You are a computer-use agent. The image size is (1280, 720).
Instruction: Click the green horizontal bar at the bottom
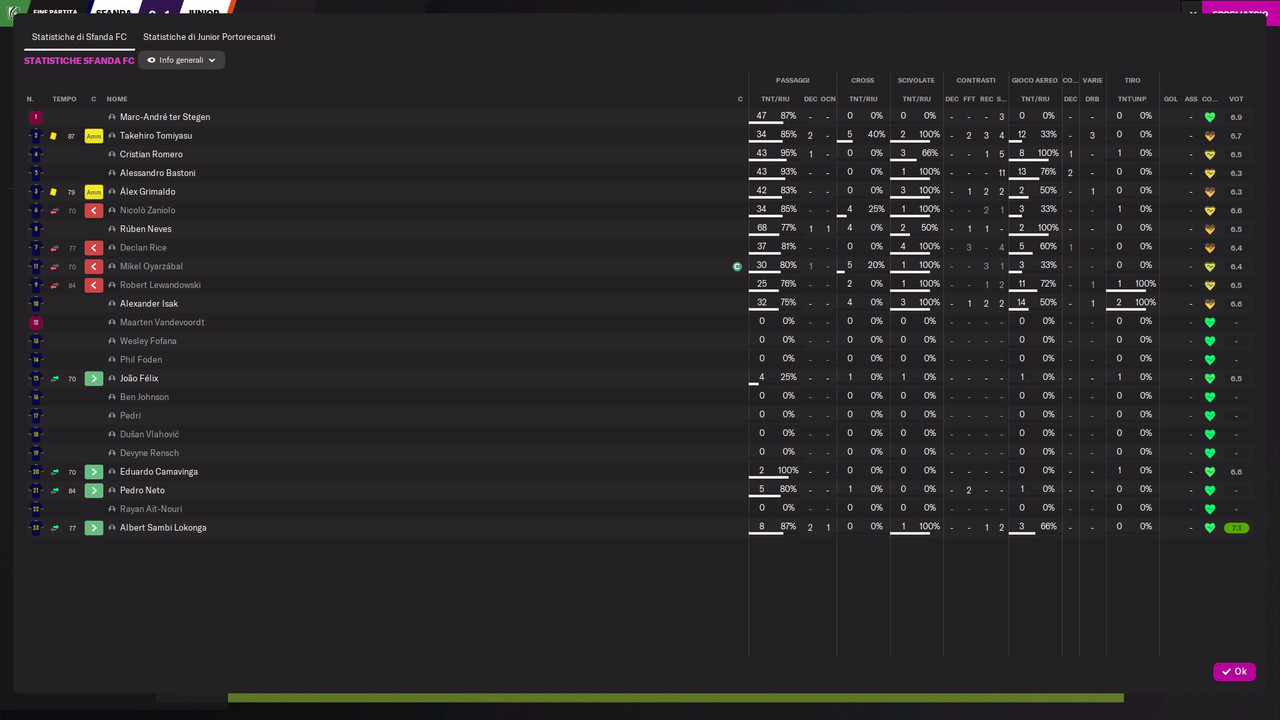point(676,698)
